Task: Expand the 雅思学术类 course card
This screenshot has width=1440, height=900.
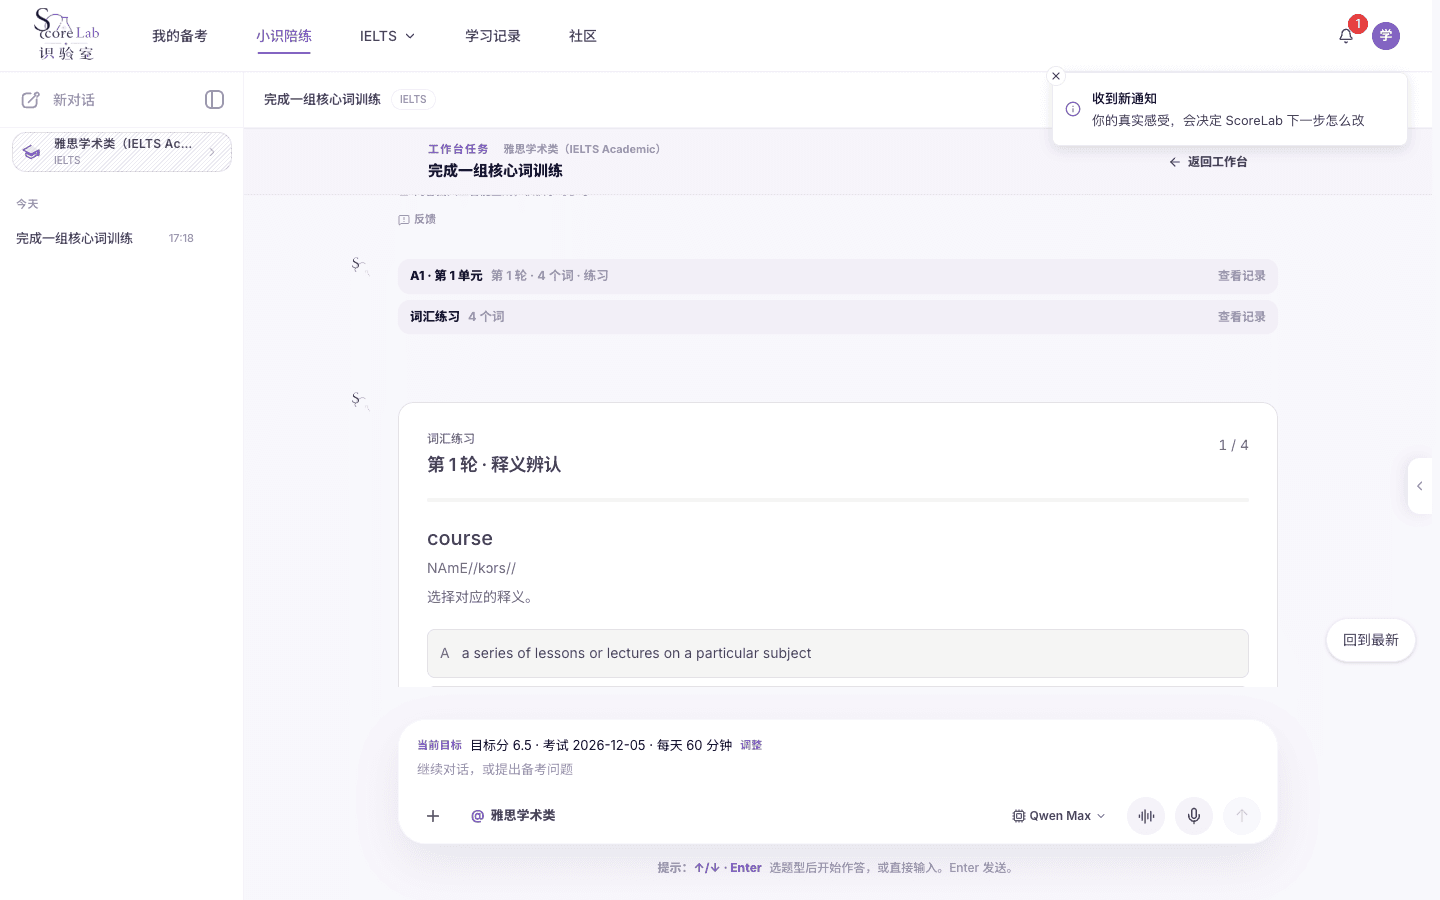Action: tap(122, 152)
